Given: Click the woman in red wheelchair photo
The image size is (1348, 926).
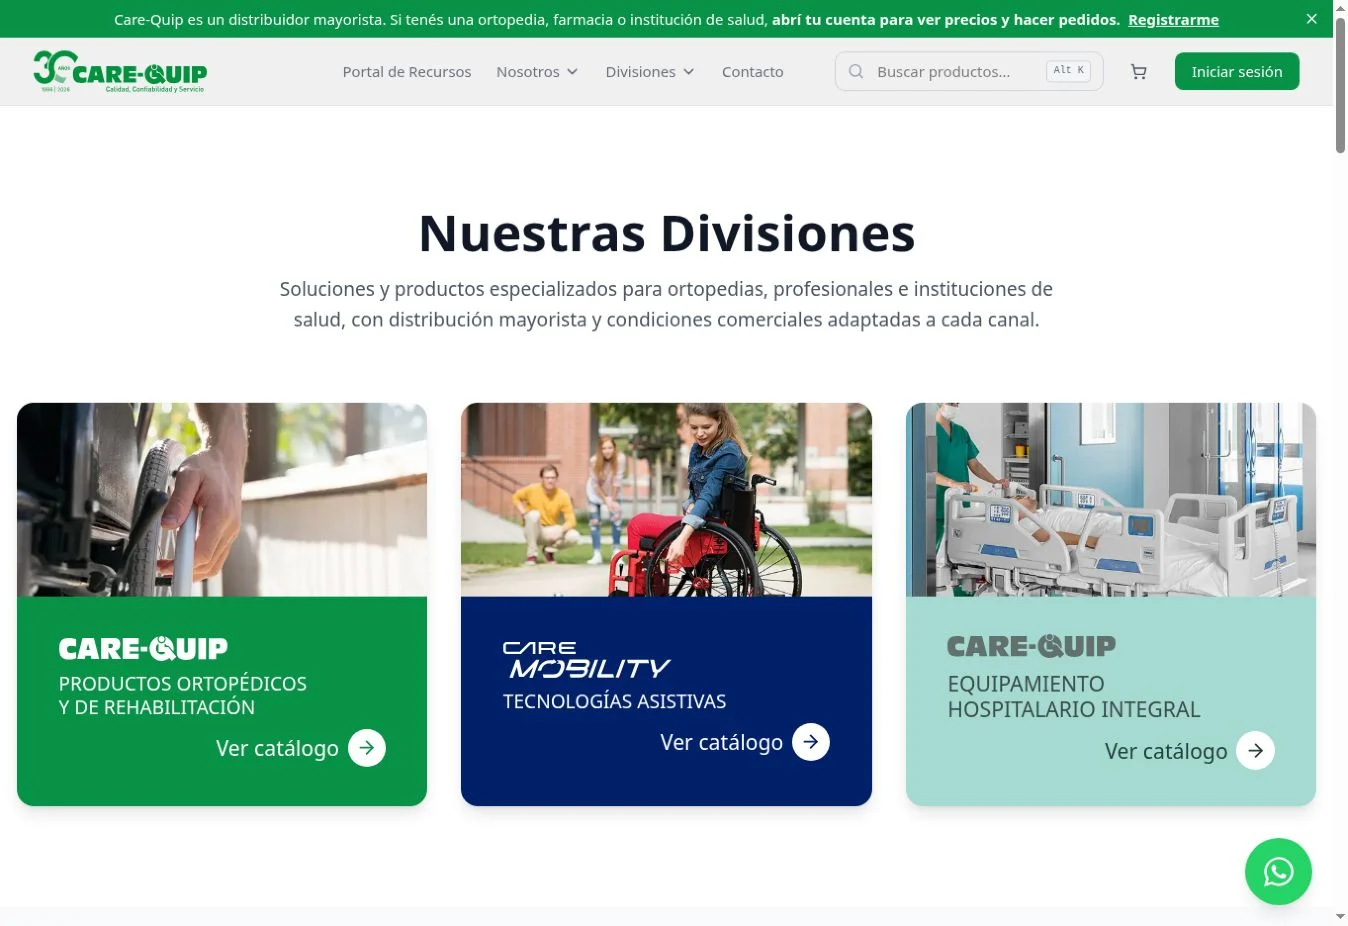Looking at the screenshot, I should point(666,500).
